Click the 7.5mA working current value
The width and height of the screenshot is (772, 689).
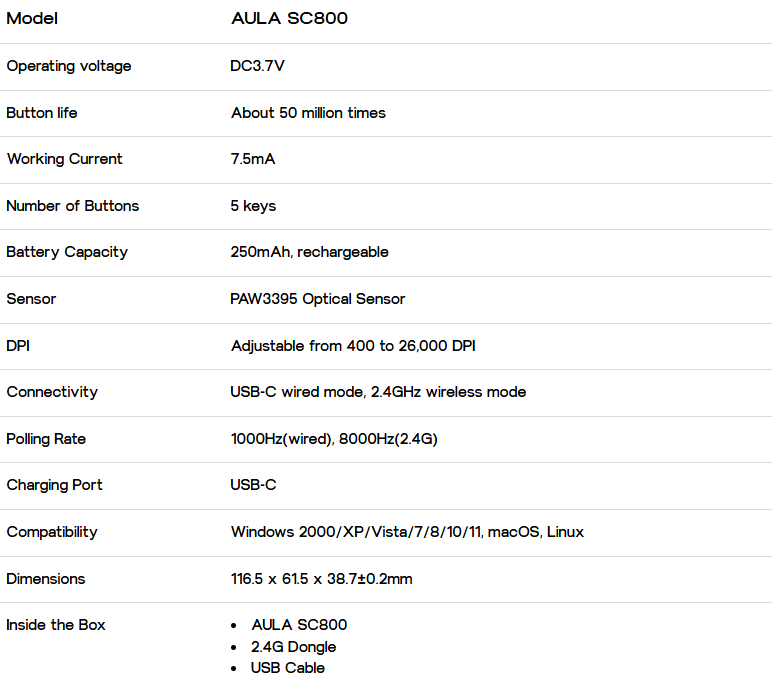(x=253, y=159)
